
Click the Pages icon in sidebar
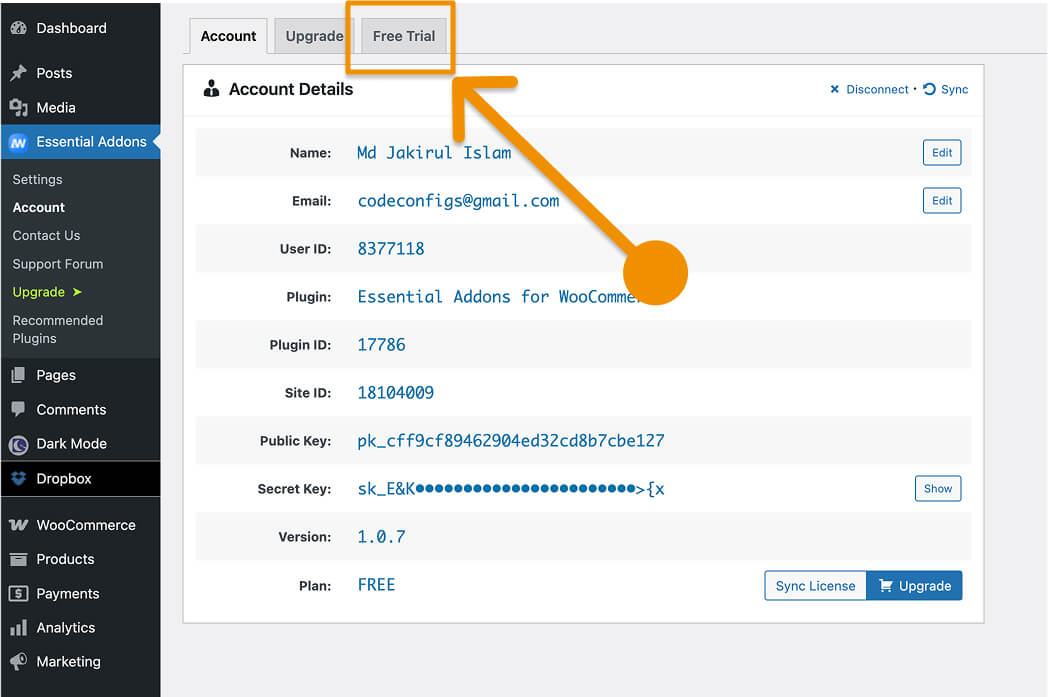coord(19,376)
